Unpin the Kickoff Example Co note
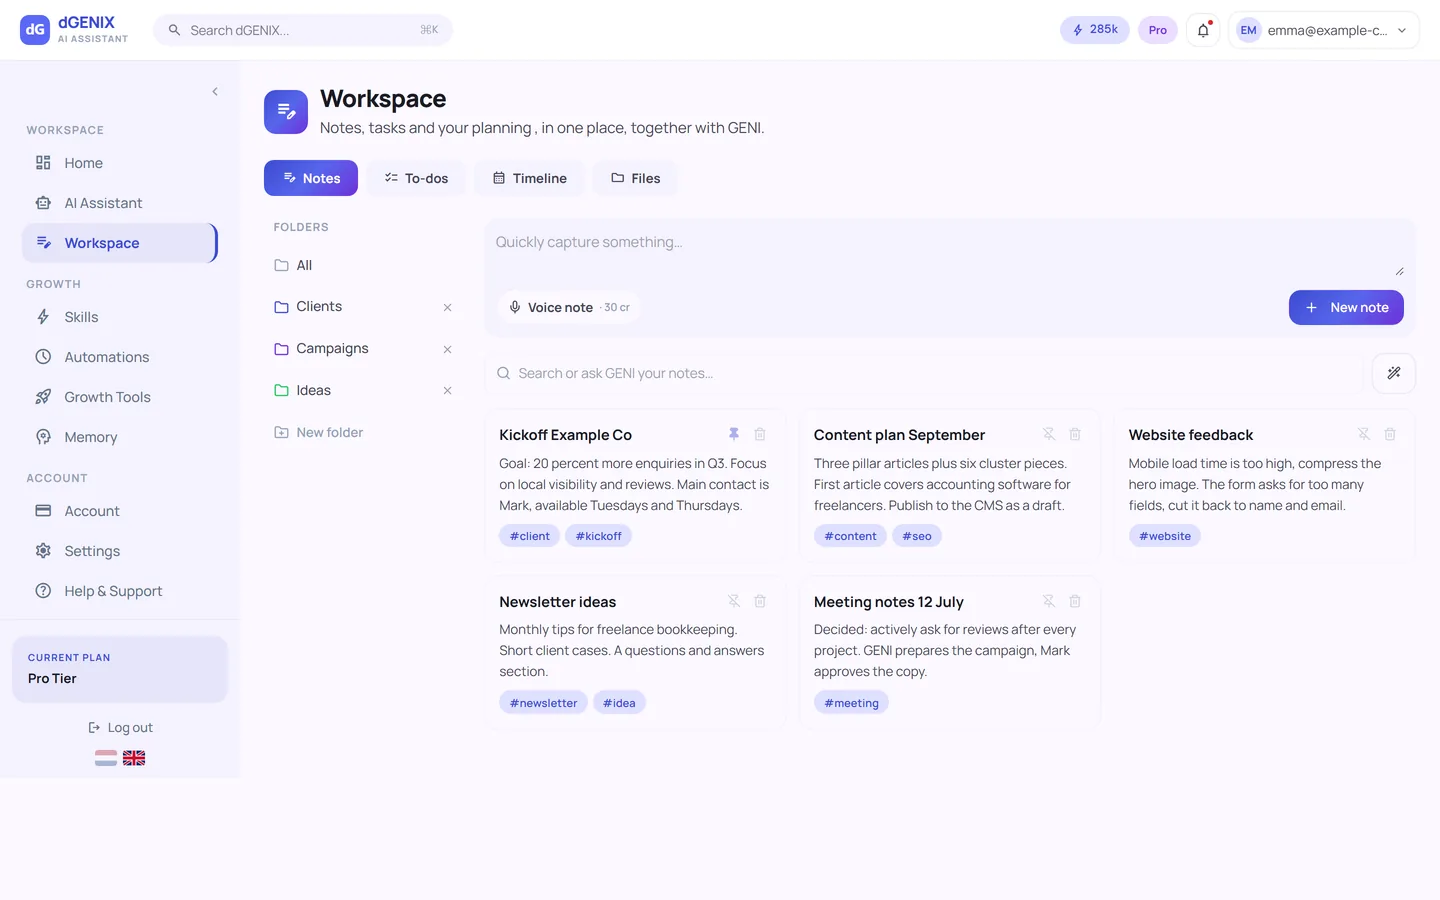The image size is (1440, 900). (734, 434)
